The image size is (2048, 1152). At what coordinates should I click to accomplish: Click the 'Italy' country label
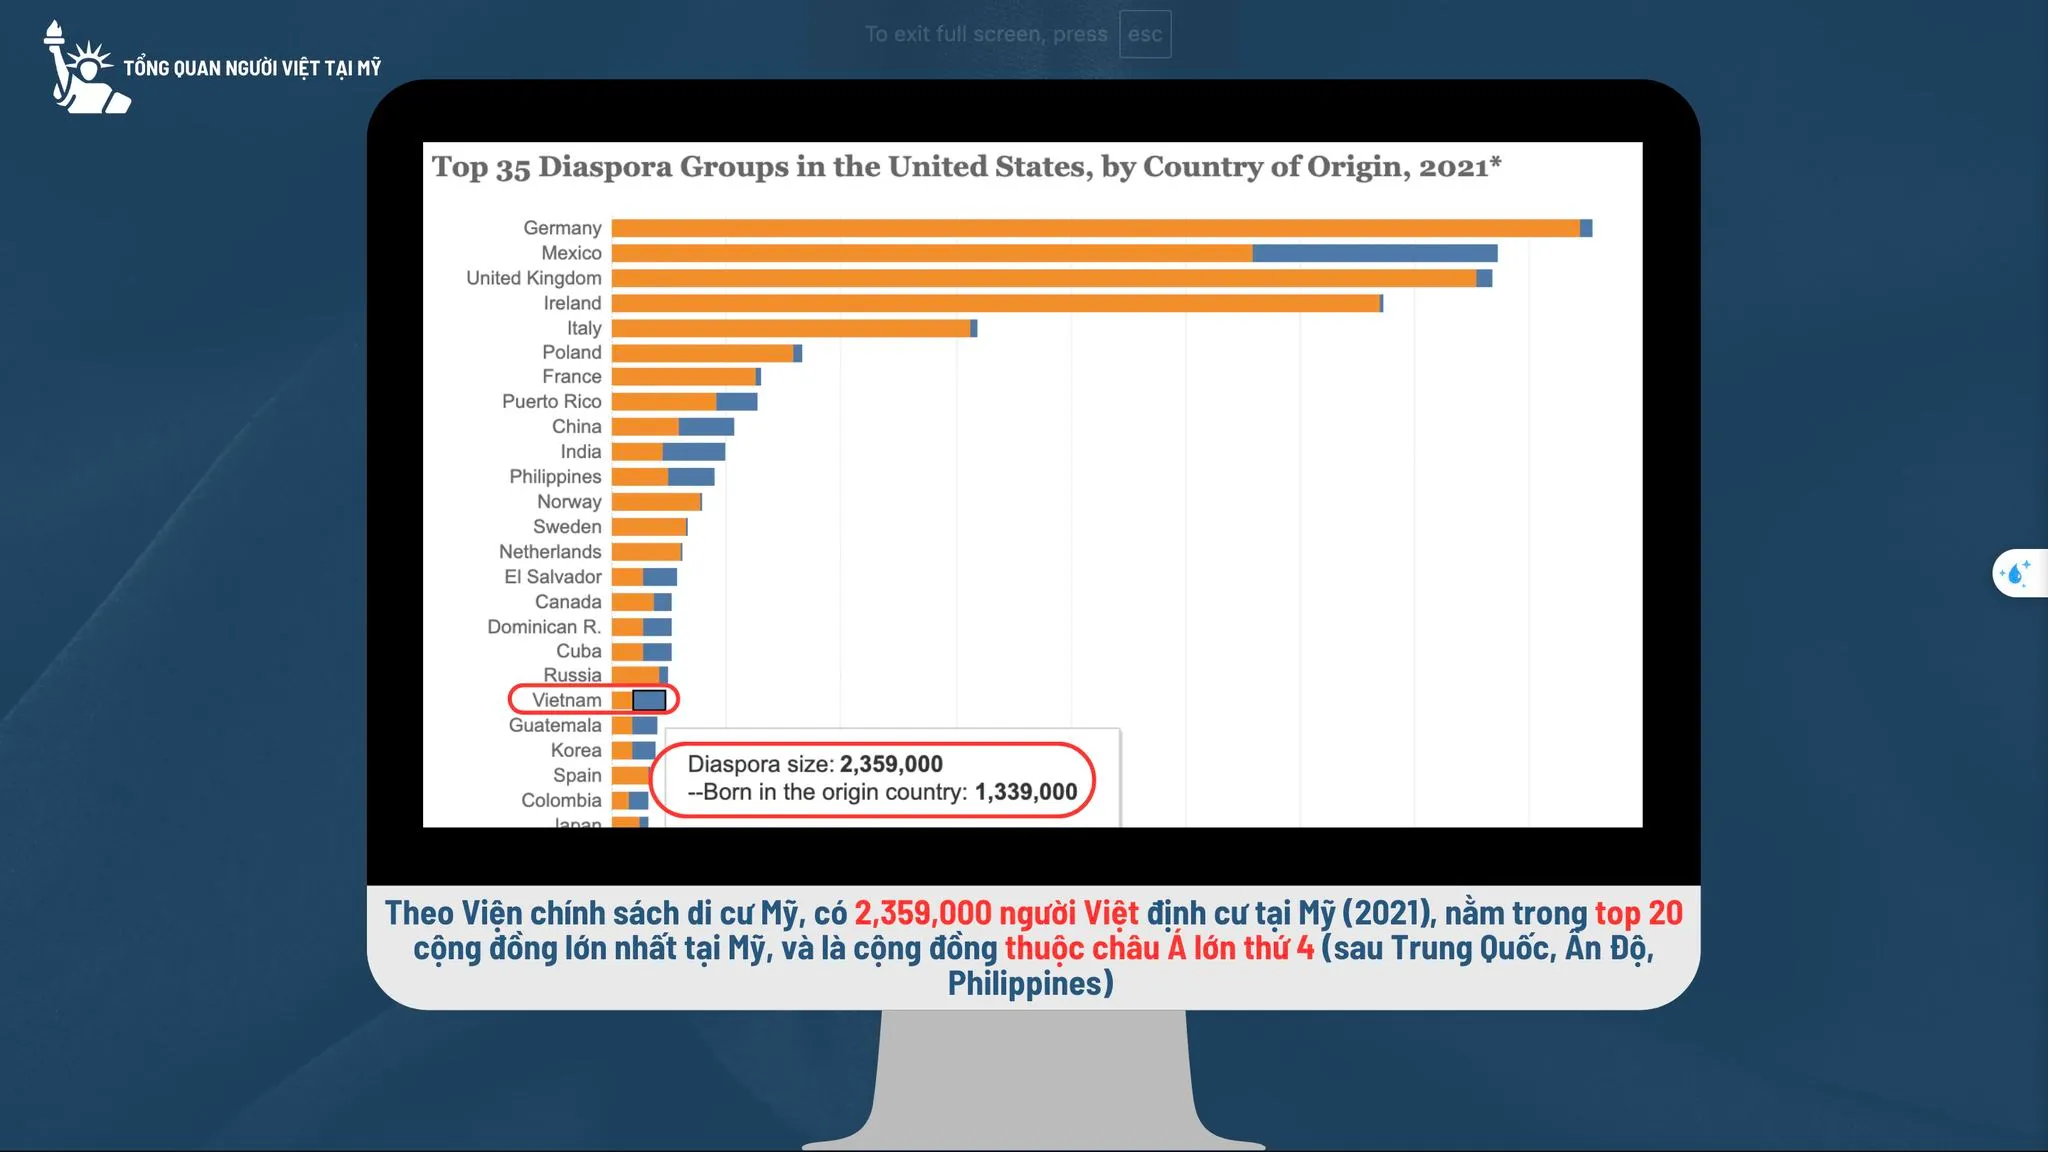tap(584, 328)
